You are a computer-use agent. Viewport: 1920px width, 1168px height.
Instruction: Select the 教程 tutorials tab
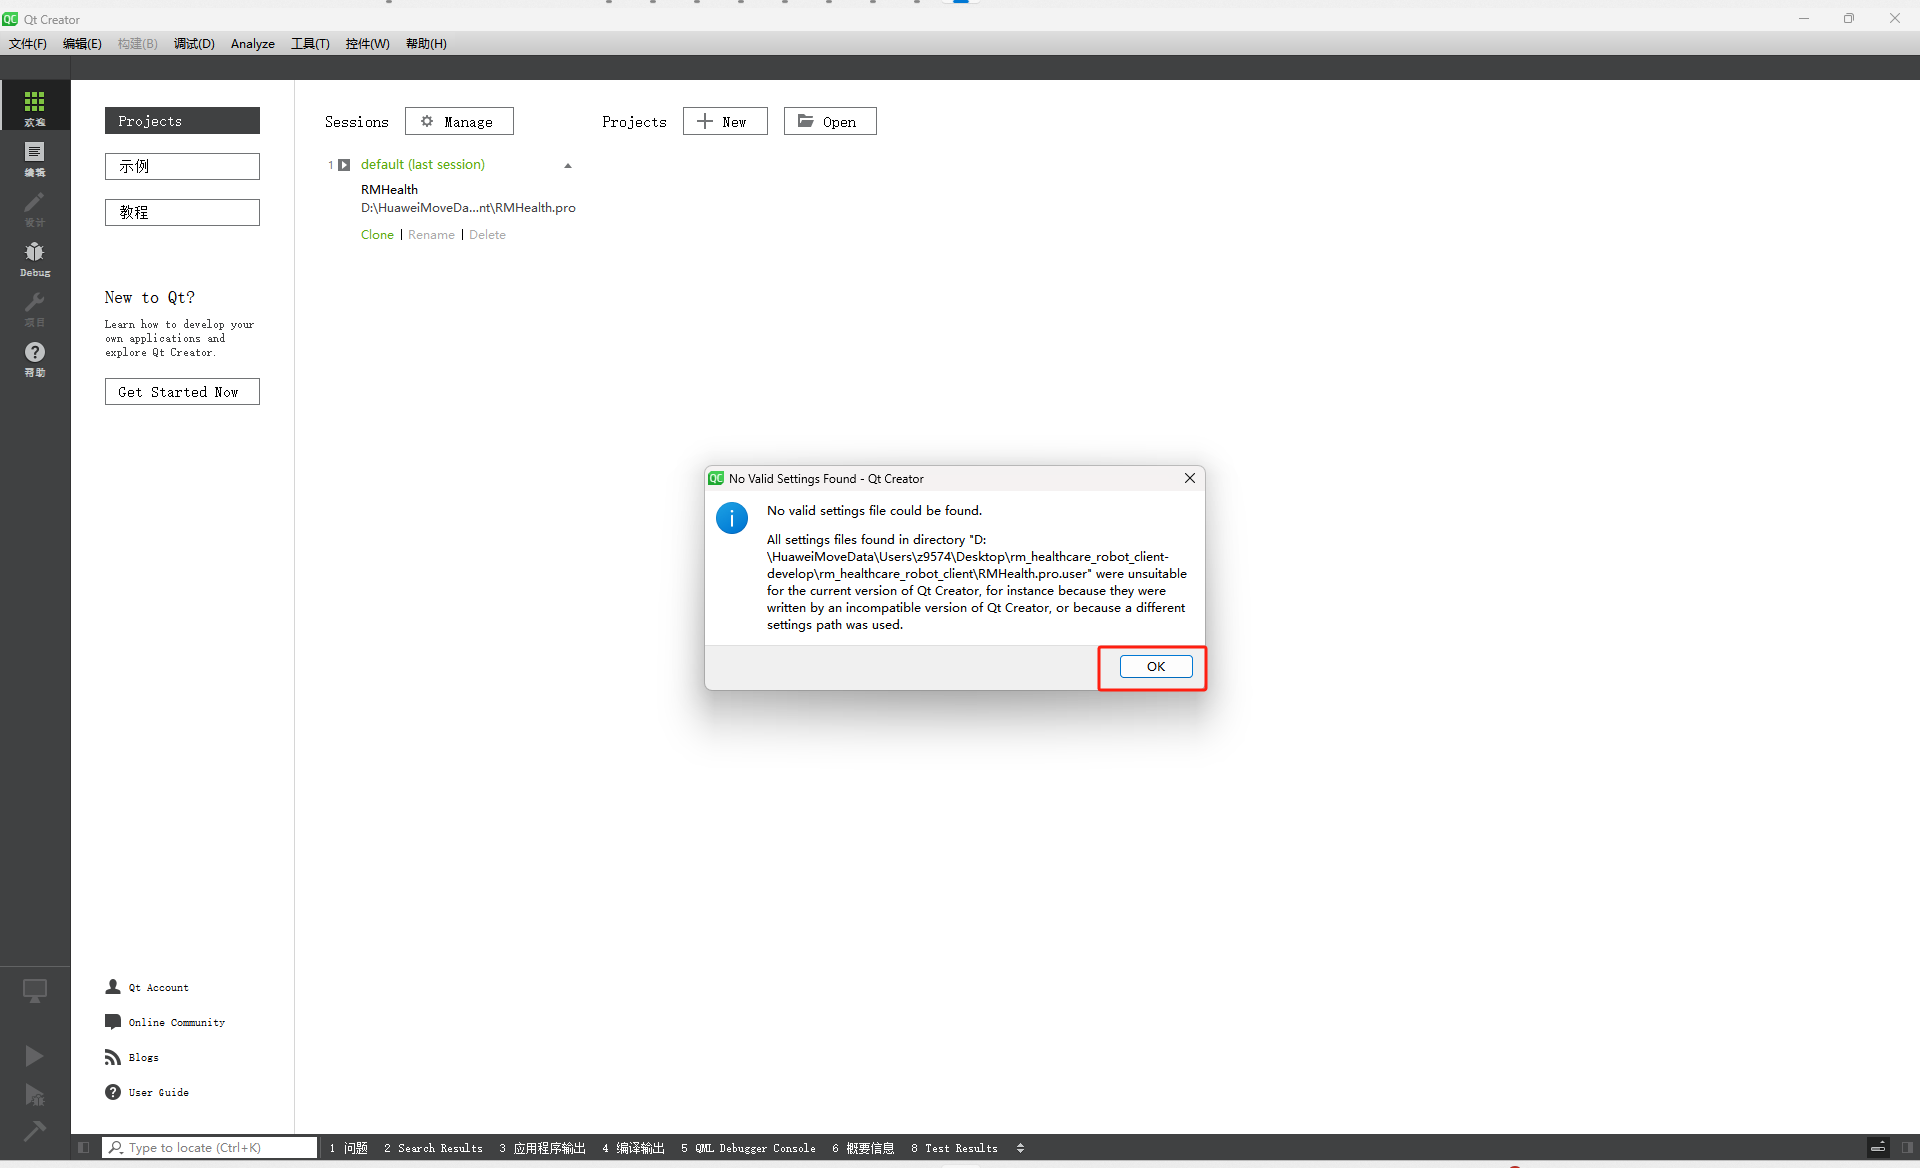[x=182, y=212]
